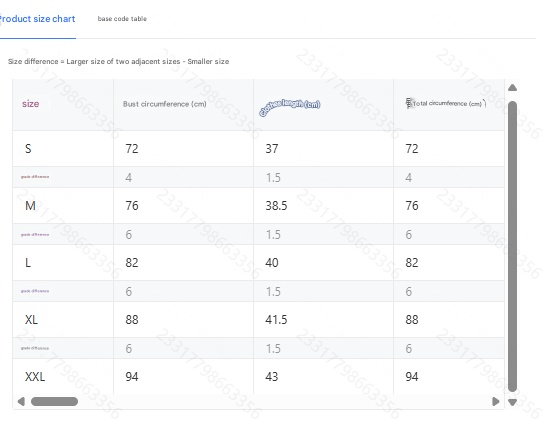This screenshot has width=544, height=423.
Task: Click the scroll down arrow icon
Action: (x=512, y=403)
